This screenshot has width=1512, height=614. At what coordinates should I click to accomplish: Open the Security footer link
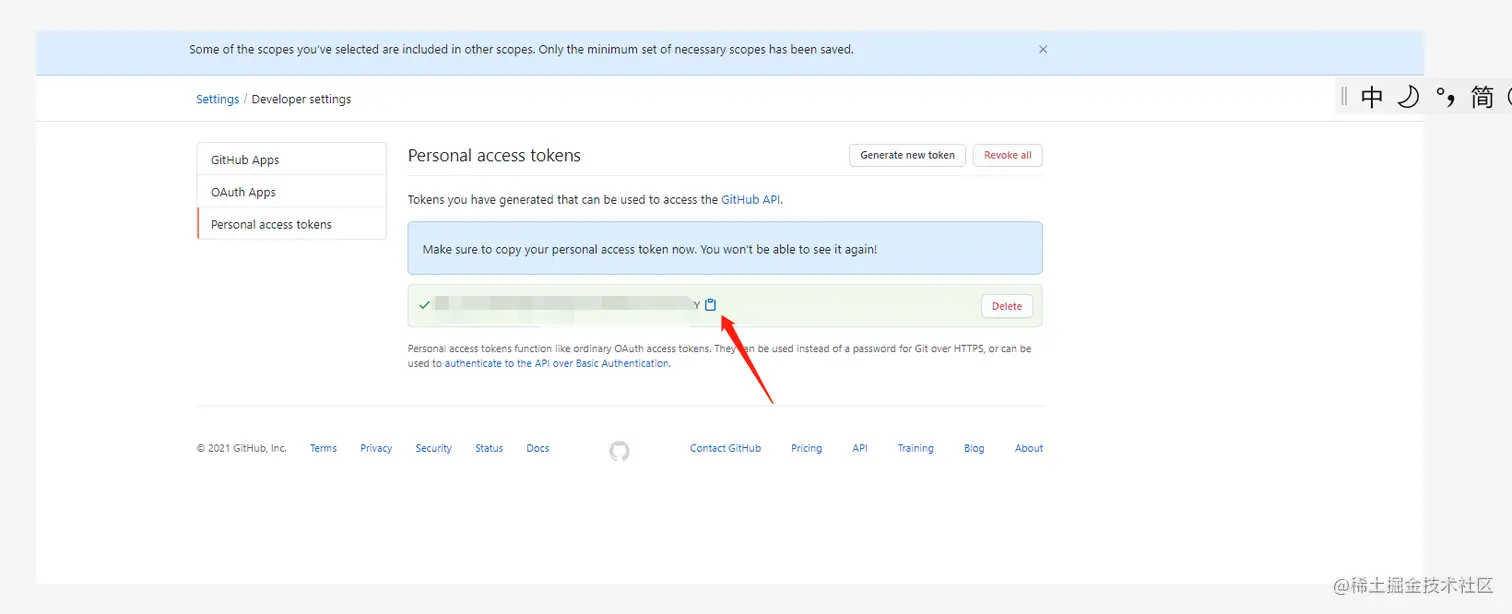point(434,448)
